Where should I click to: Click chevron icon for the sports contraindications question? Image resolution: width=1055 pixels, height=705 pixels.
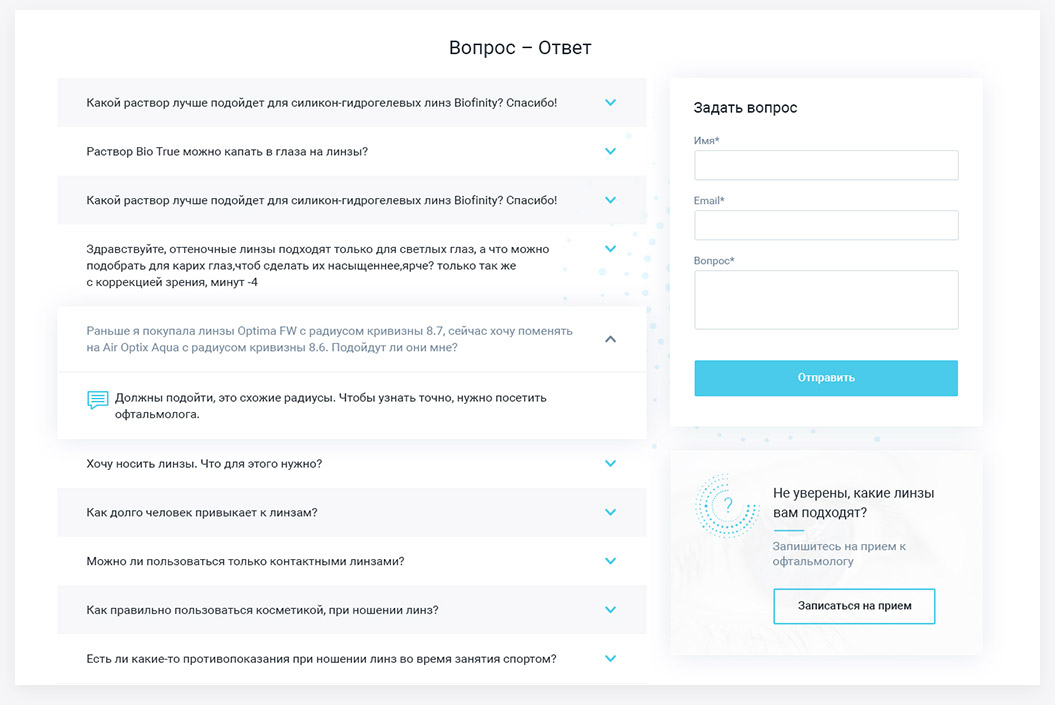pyautogui.click(x=610, y=659)
